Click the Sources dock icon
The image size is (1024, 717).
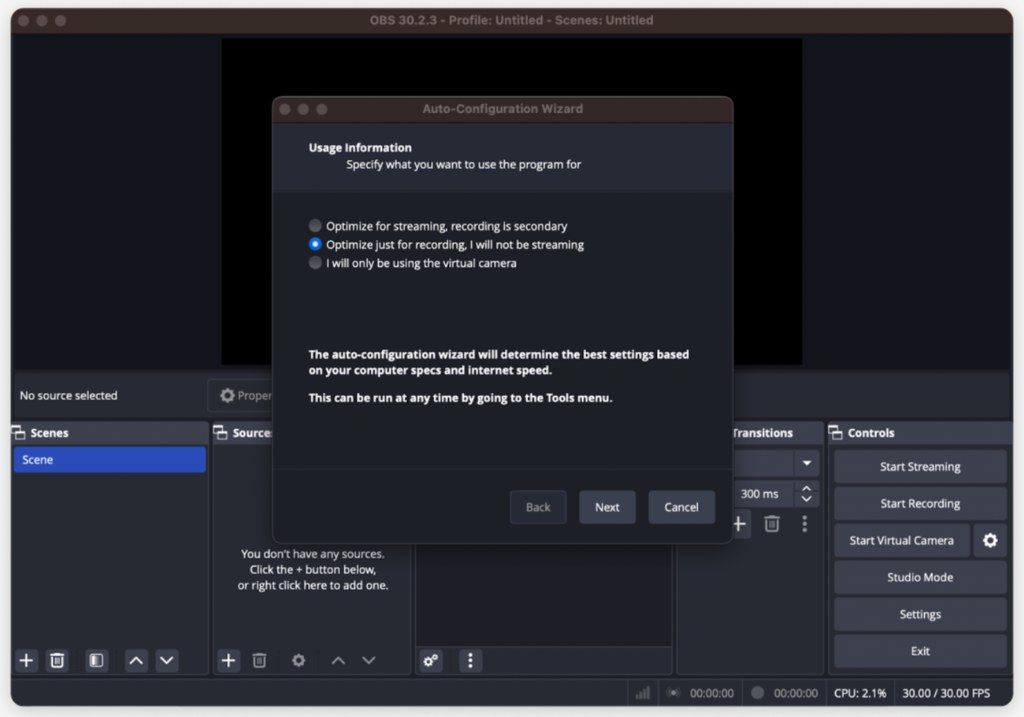coord(221,432)
